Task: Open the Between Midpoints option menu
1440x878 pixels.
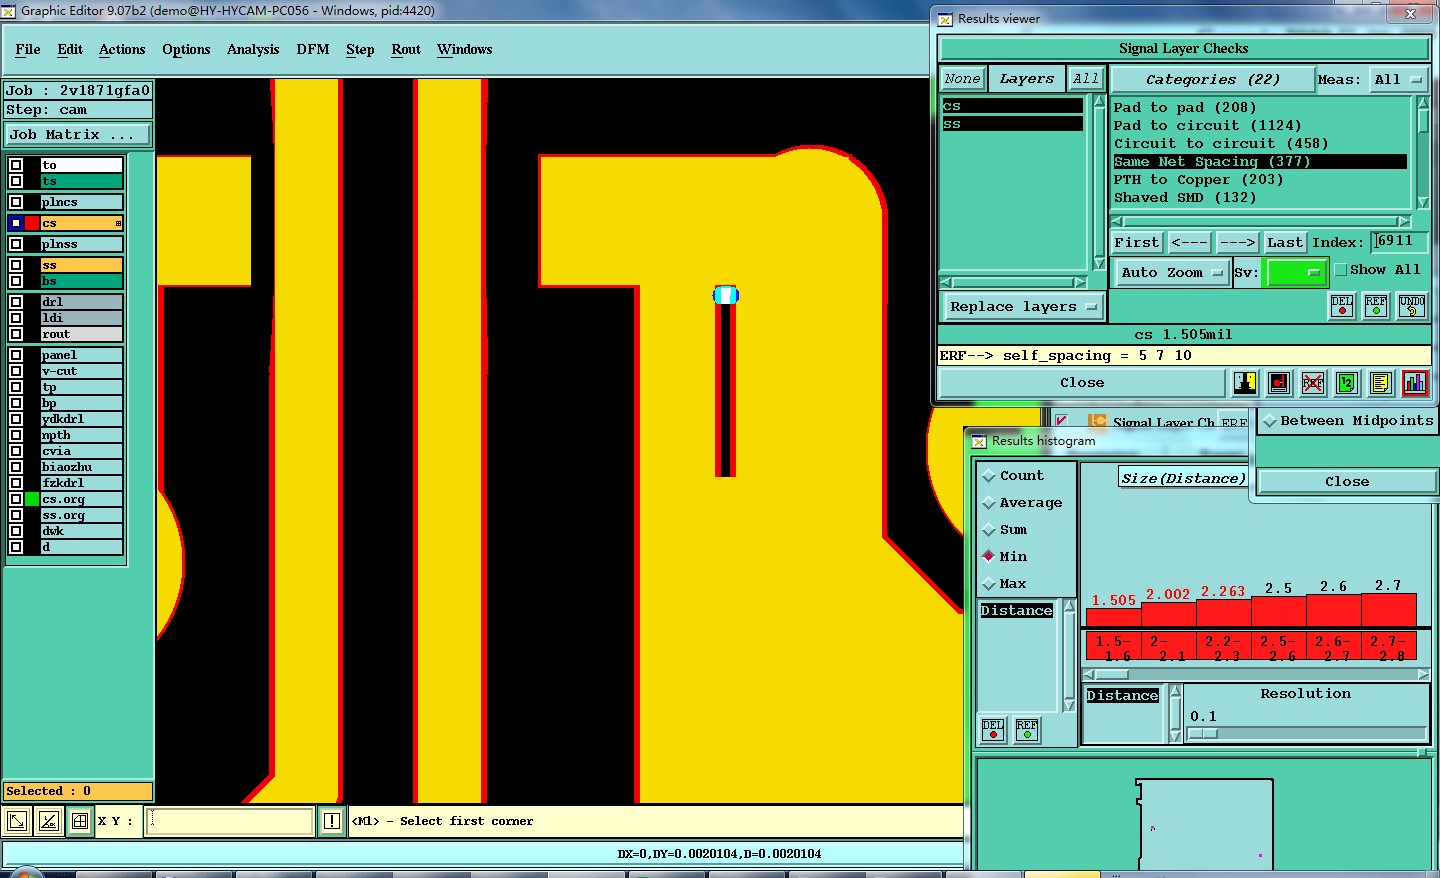Action: click(1347, 421)
